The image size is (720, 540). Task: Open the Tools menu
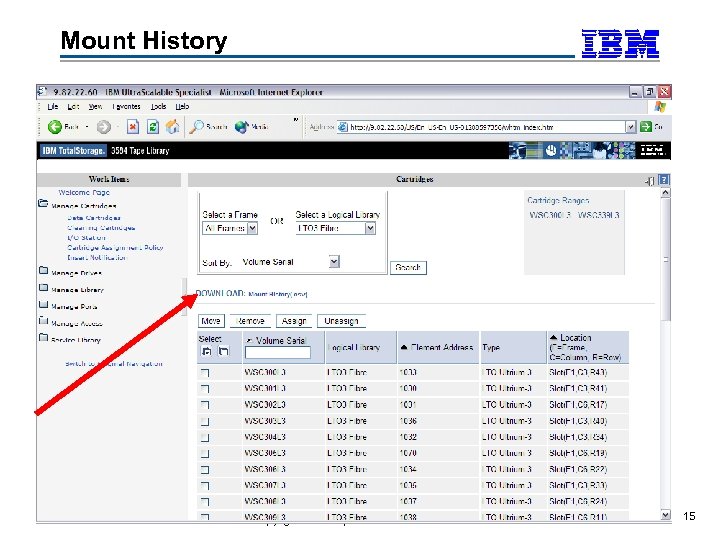(x=158, y=107)
